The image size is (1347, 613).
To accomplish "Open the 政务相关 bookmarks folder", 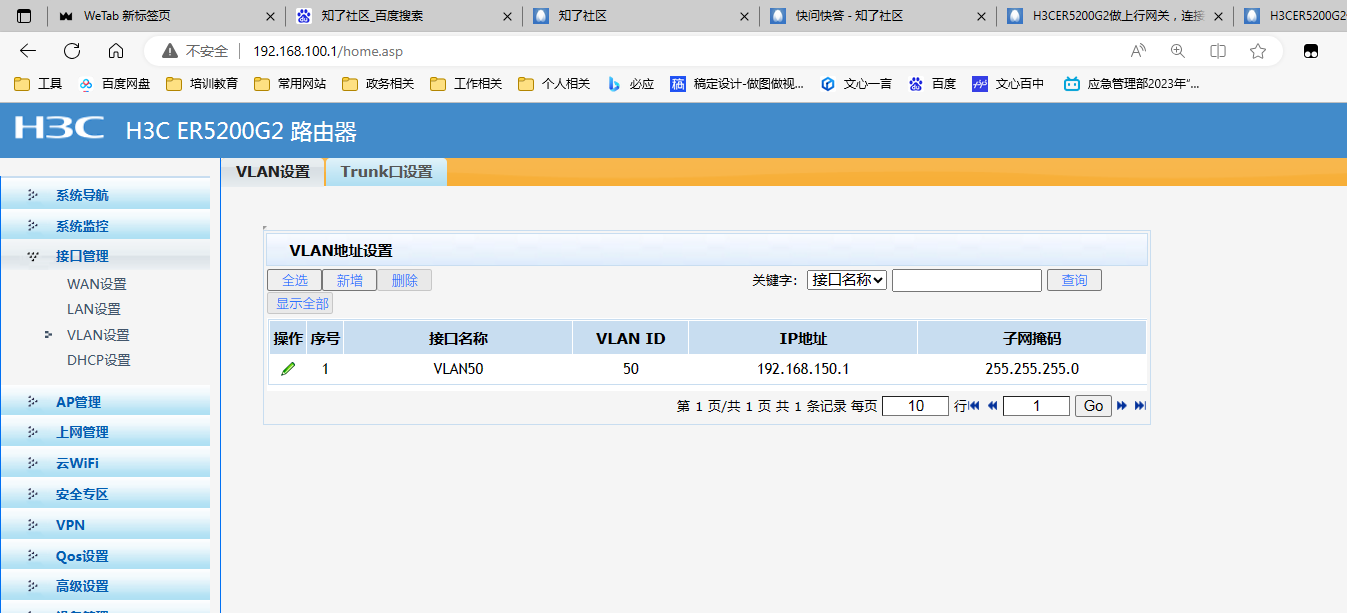I will tap(378, 84).
